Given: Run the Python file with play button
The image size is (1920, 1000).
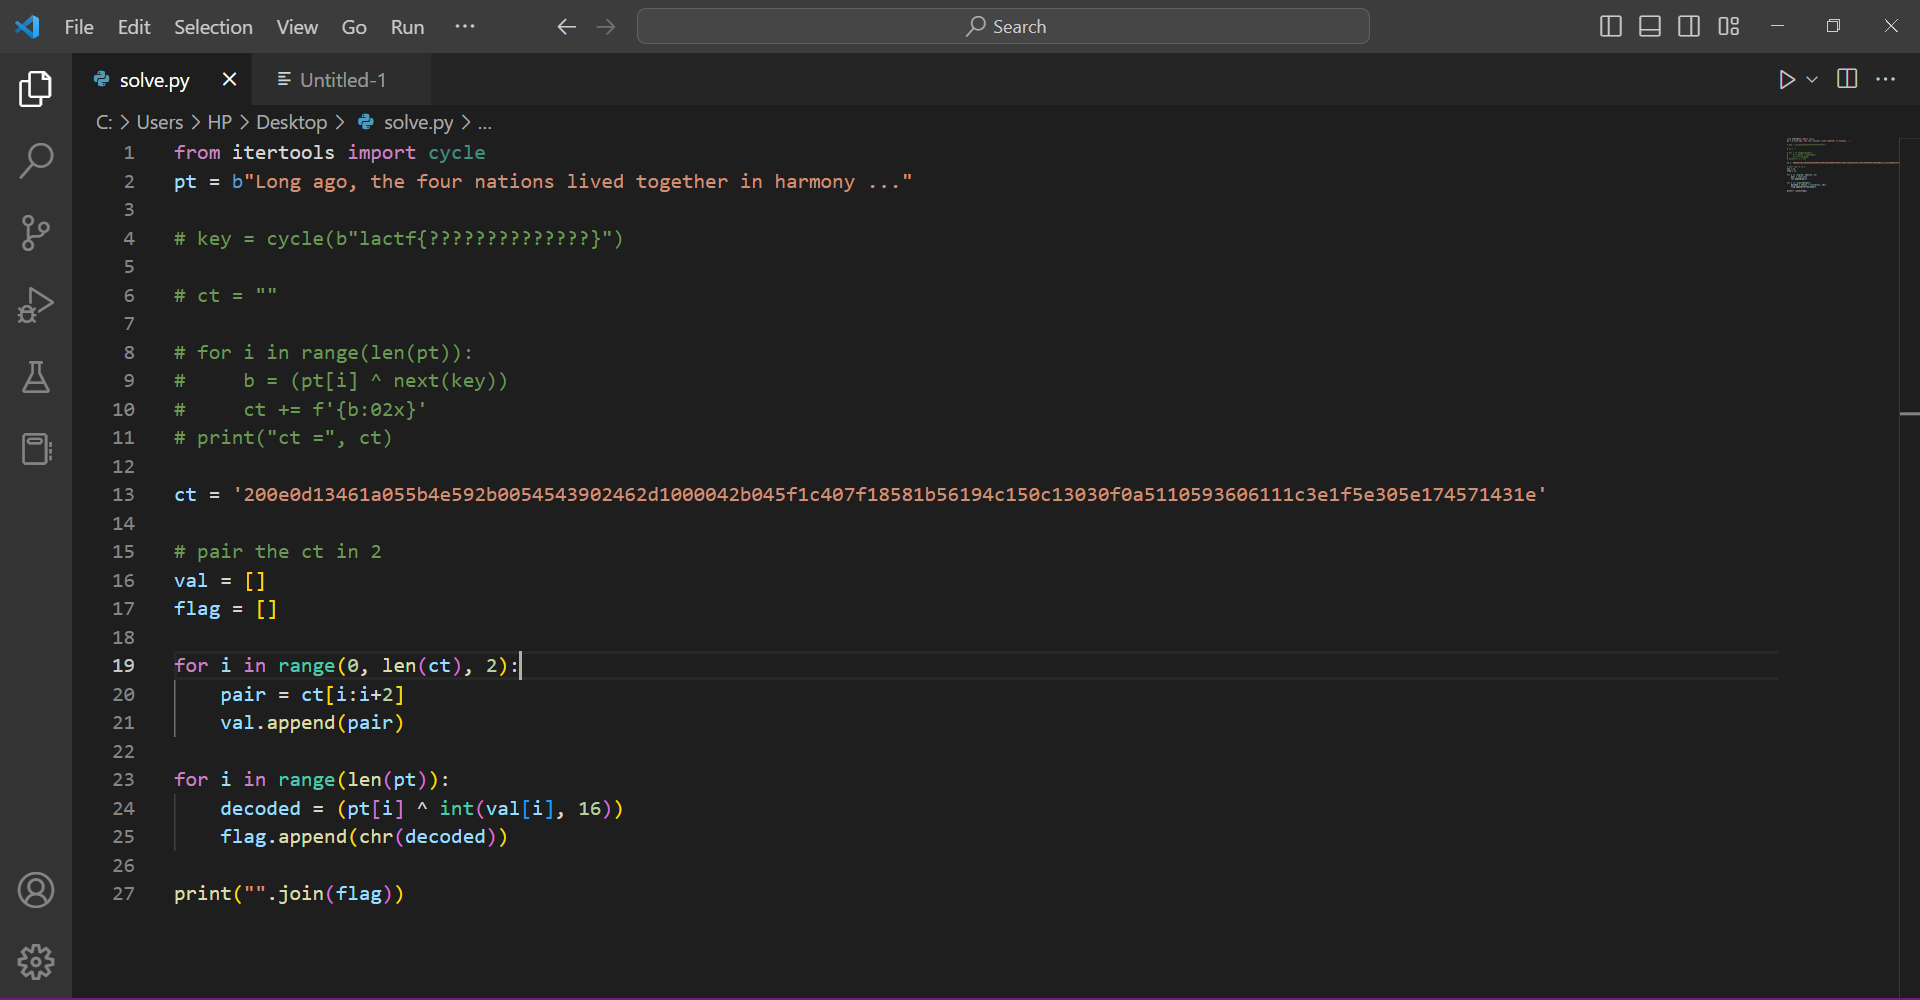Looking at the screenshot, I should pos(1787,79).
